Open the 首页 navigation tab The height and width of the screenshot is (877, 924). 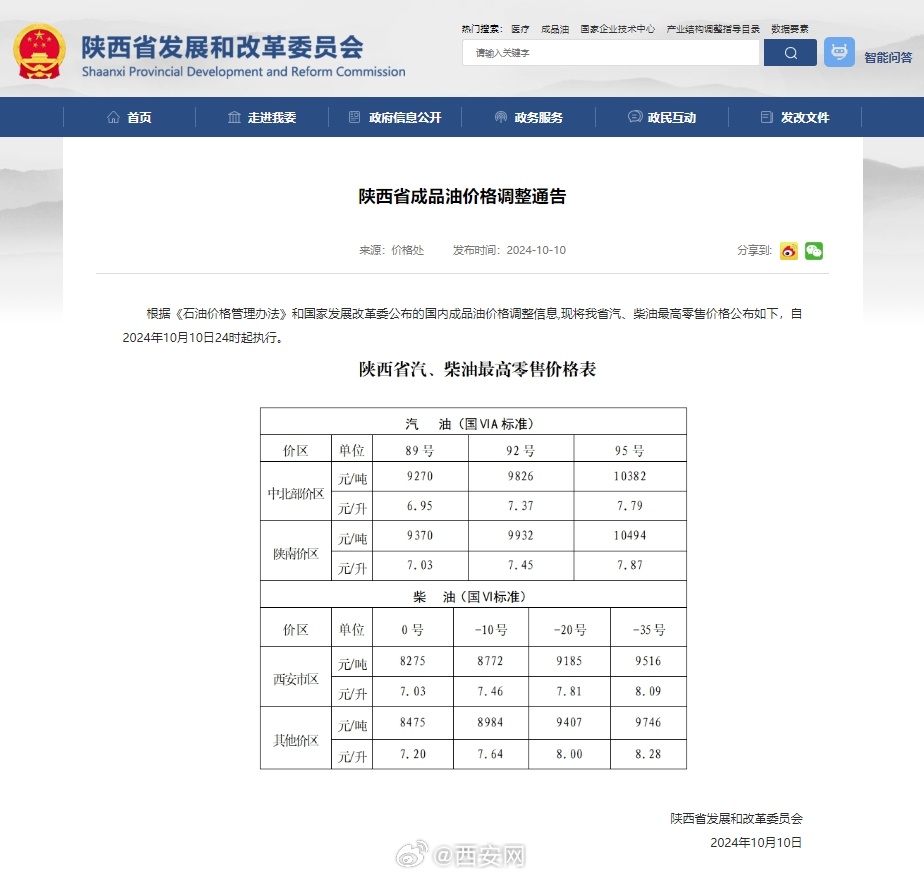coord(129,117)
